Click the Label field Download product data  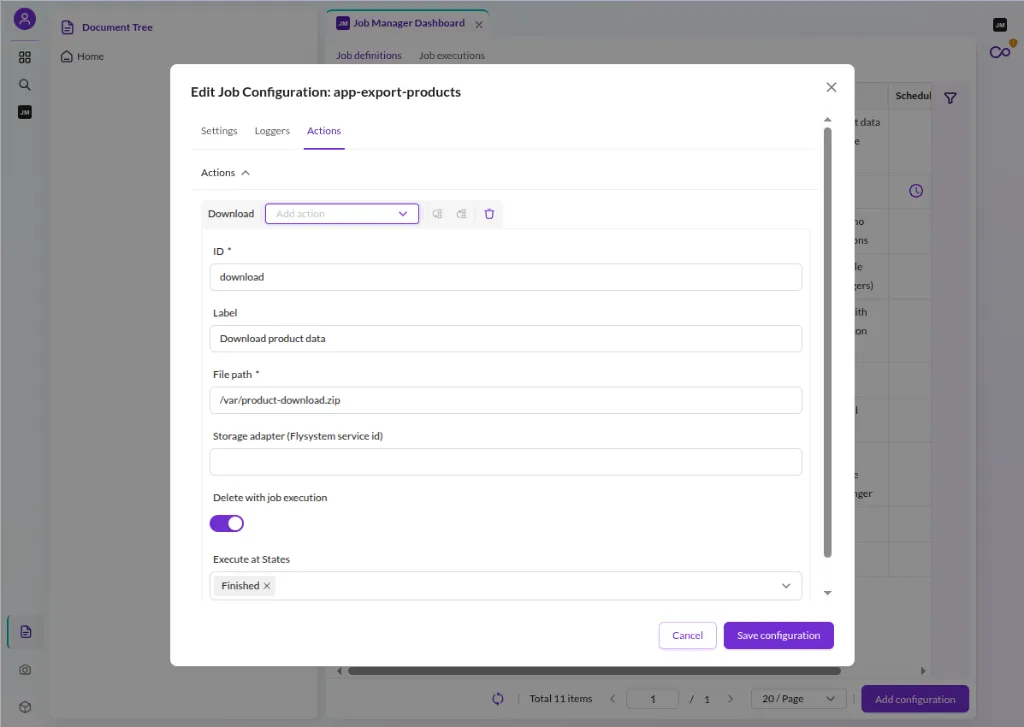[505, 338]
